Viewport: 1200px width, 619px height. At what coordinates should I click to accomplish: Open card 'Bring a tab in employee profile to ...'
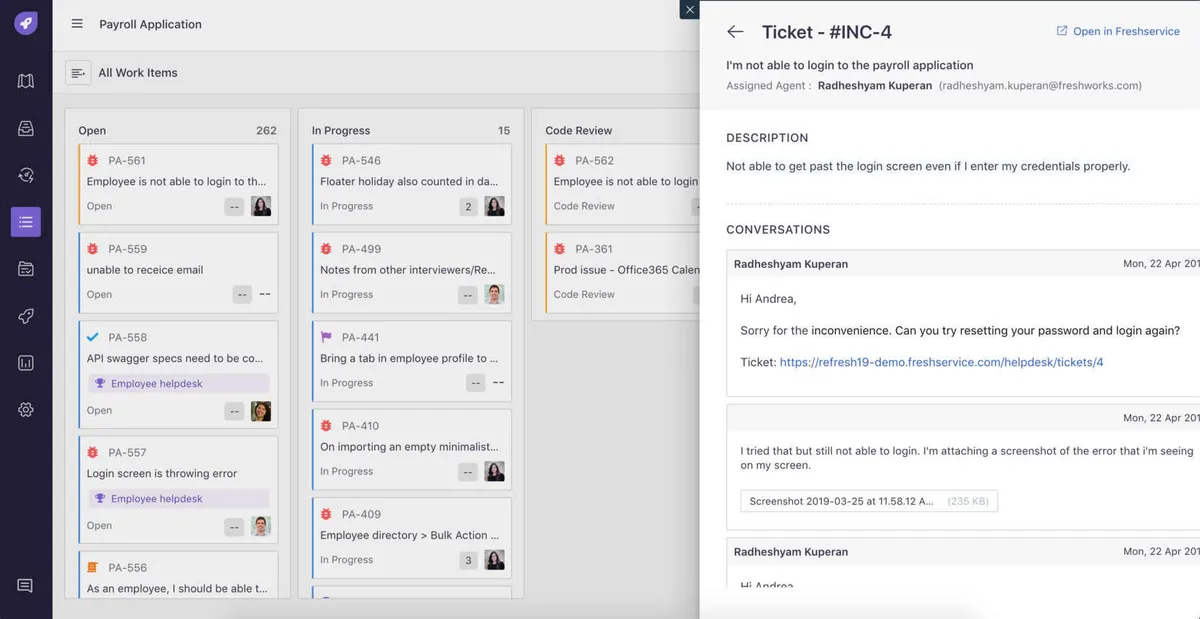pos(412,361)
